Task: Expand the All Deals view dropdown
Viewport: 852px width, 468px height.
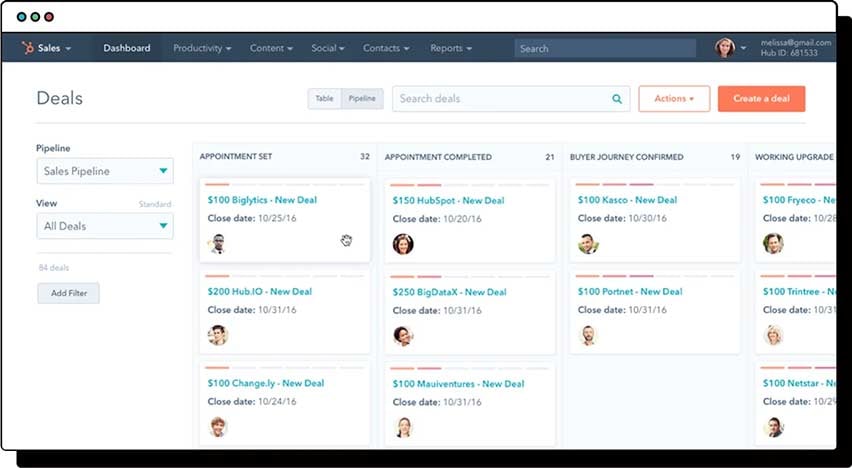Action: pyautogui.click(x=105, y=226)
